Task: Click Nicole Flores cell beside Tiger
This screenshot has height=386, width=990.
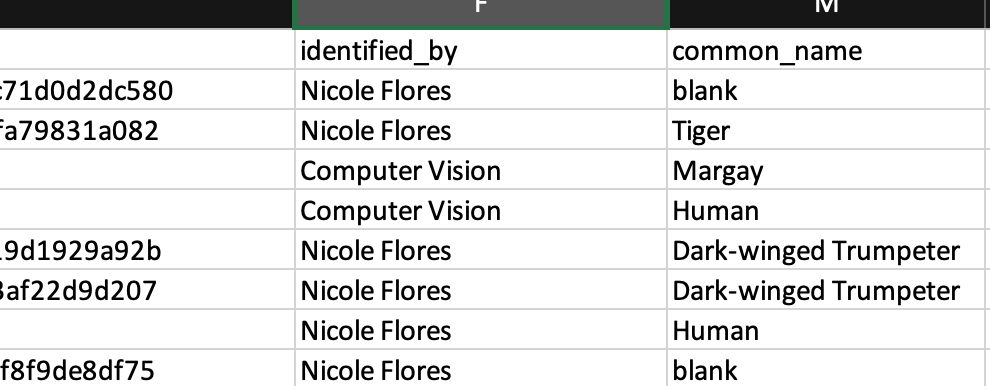Action: click(481, 130)
